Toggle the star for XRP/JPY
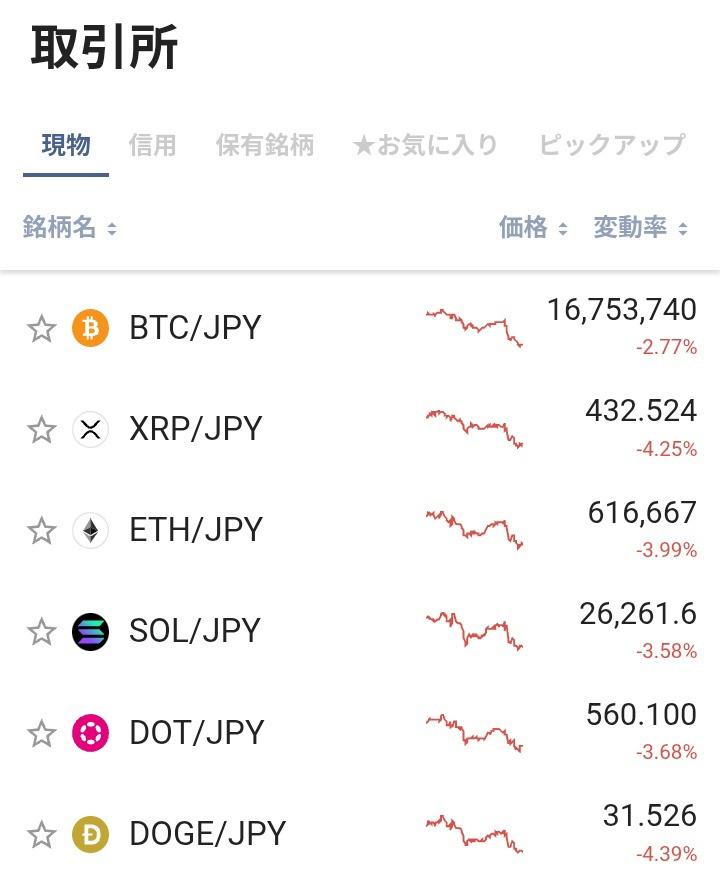720x884 pixels. 42,430
